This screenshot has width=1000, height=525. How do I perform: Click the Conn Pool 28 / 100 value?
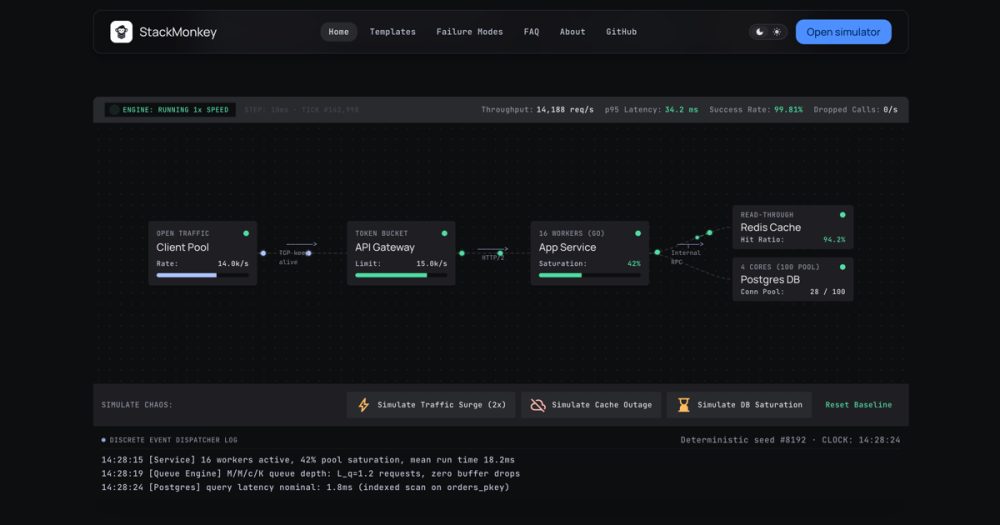[x=827, y=292]
